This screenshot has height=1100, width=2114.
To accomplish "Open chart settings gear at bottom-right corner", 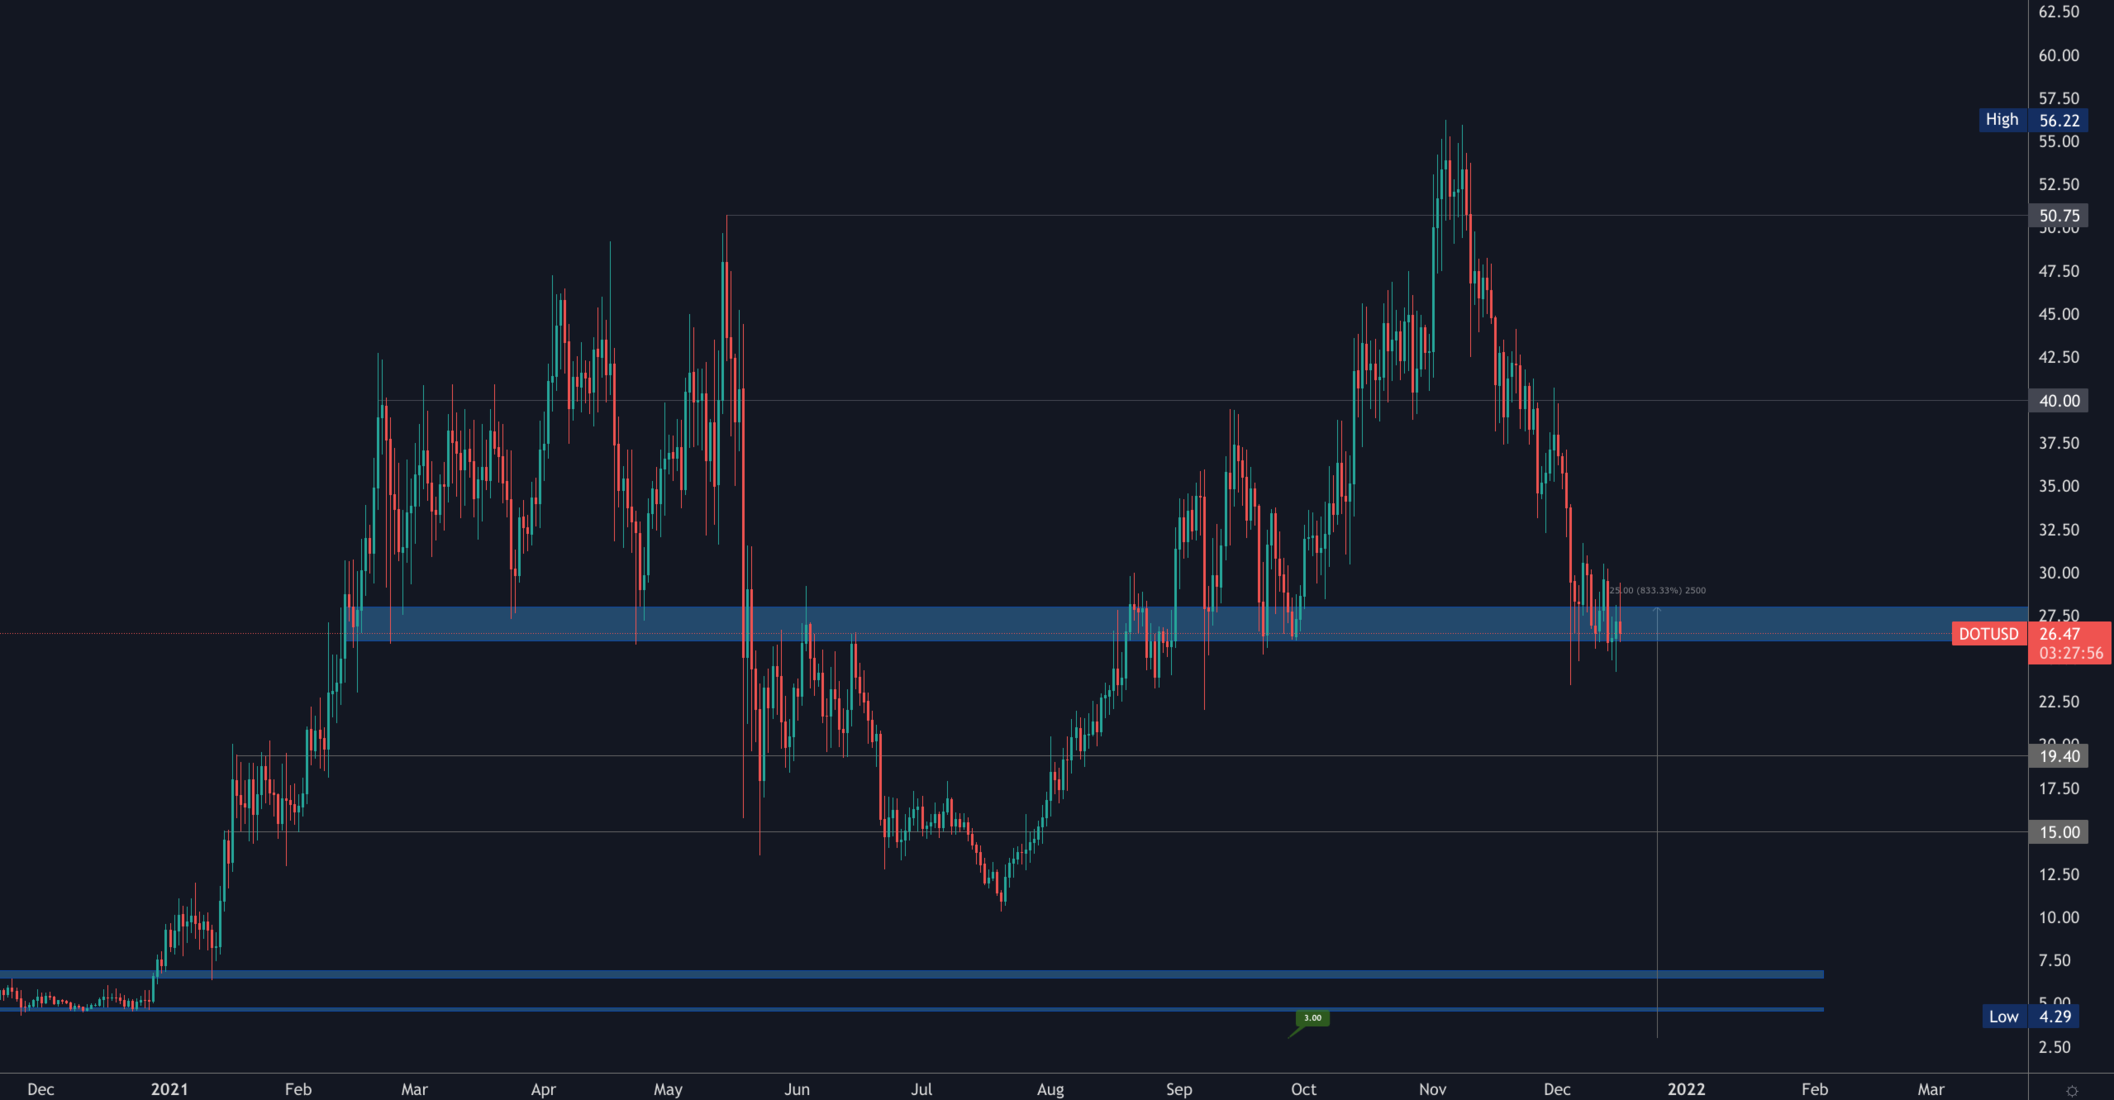I will [2072, 1090].
